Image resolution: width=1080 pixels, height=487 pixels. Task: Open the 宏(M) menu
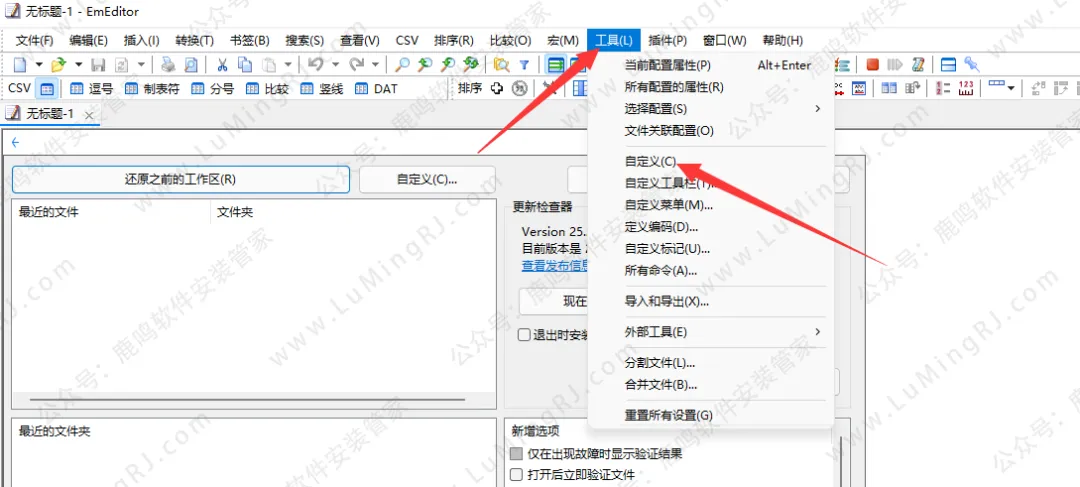point(563,41)
